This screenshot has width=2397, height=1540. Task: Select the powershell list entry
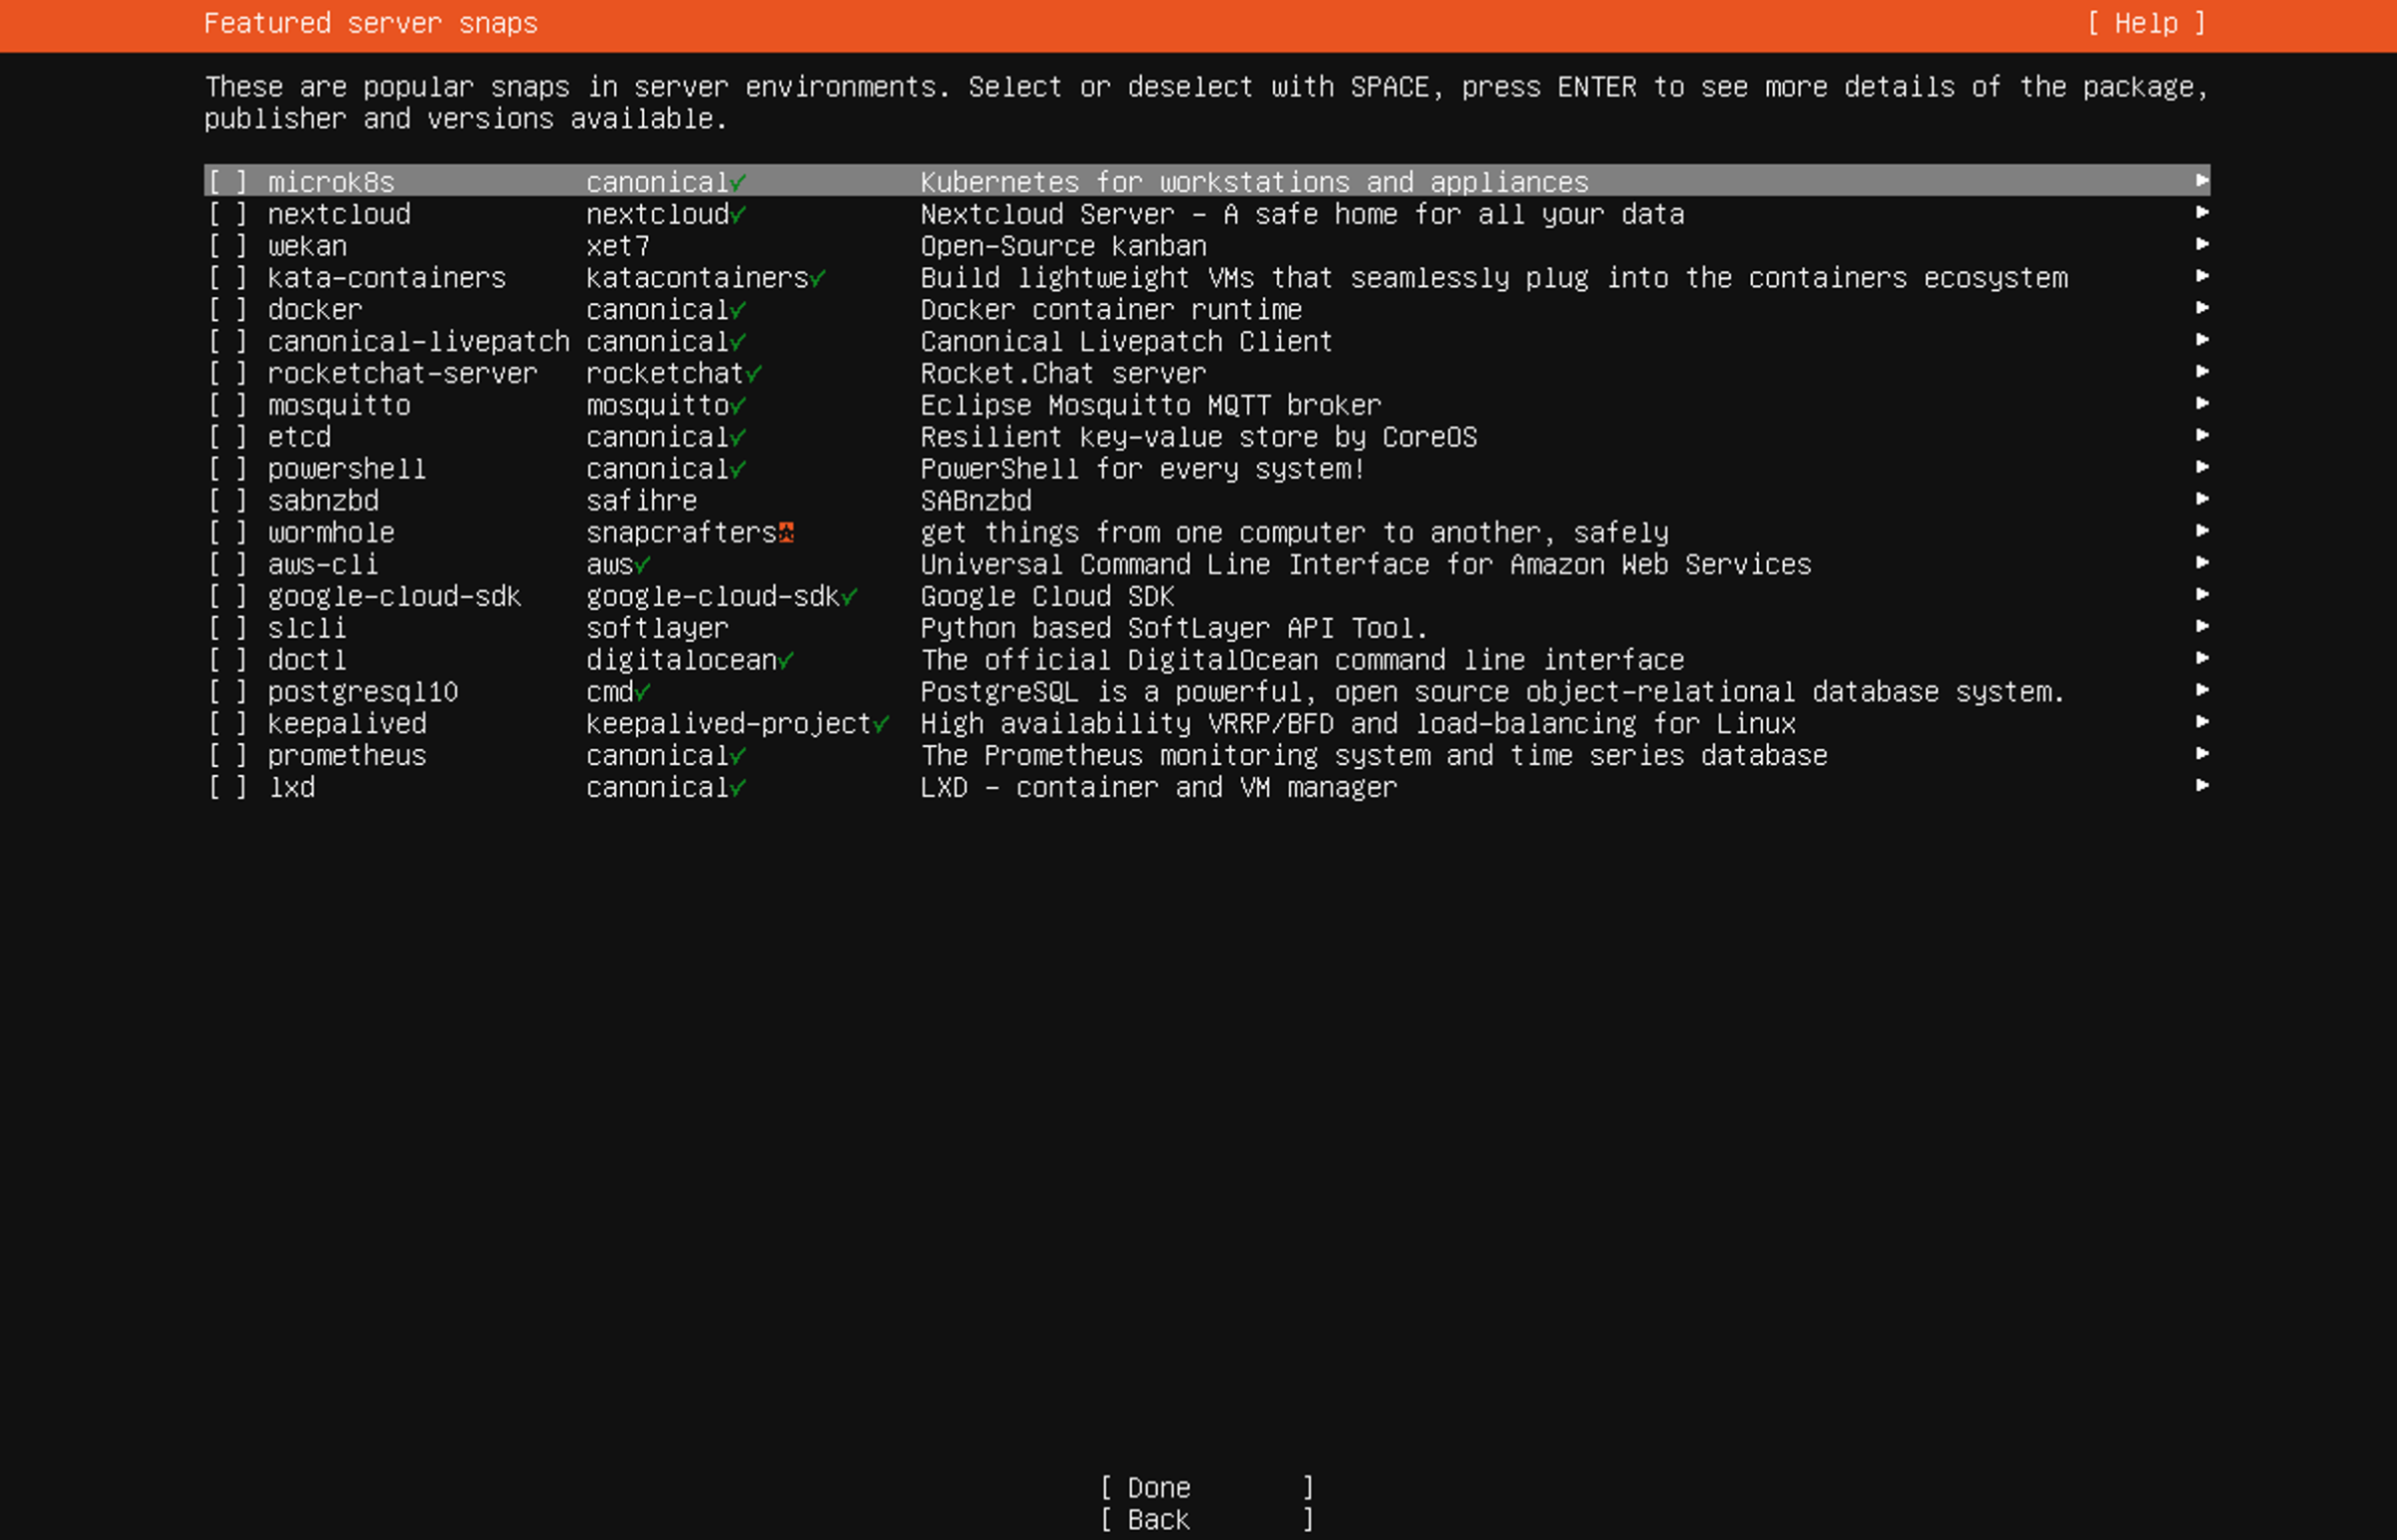(346, 469)
